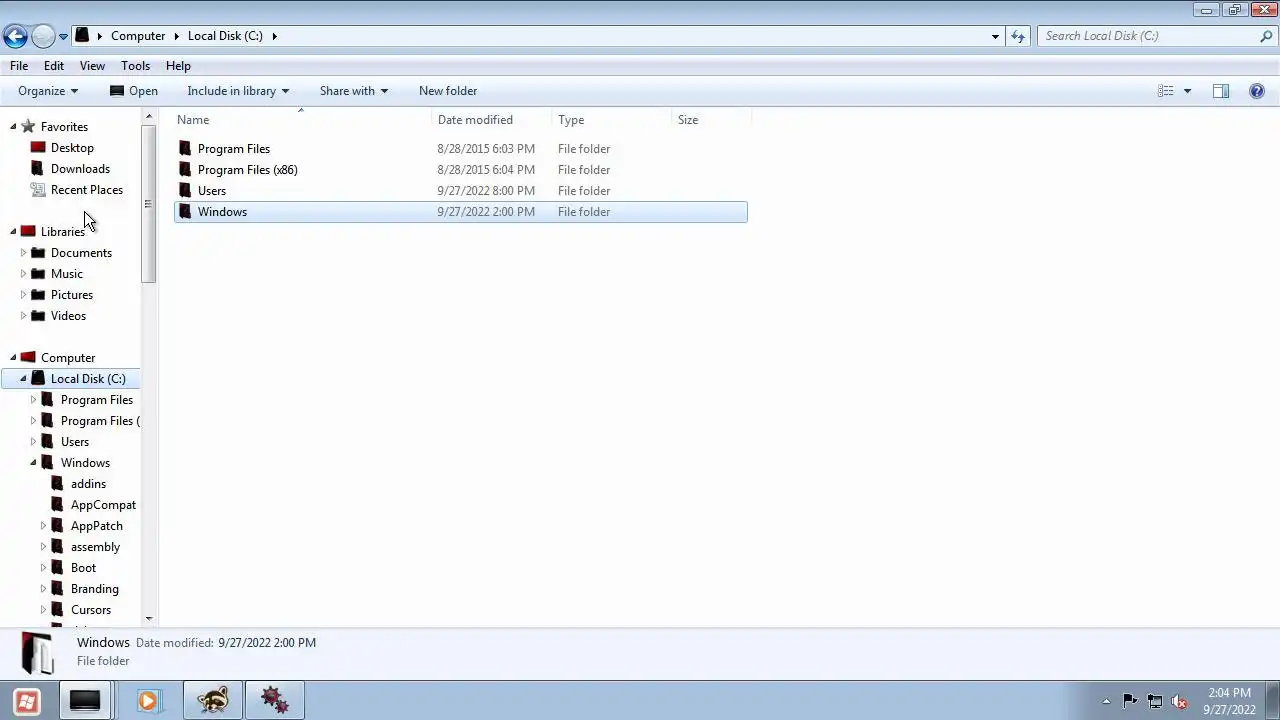Image resolution: width=1280 pixels, height=720 pixels.
Task: Collapse the Libraries section
Action: tap(13, 232)
